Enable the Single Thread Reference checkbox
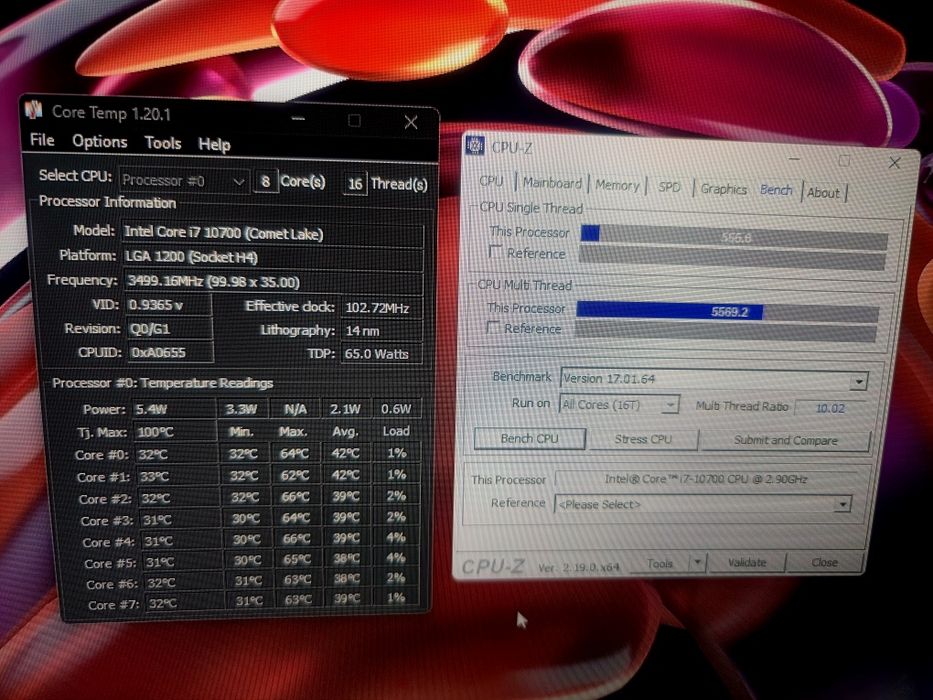933x700 pixels. point(495,251)
